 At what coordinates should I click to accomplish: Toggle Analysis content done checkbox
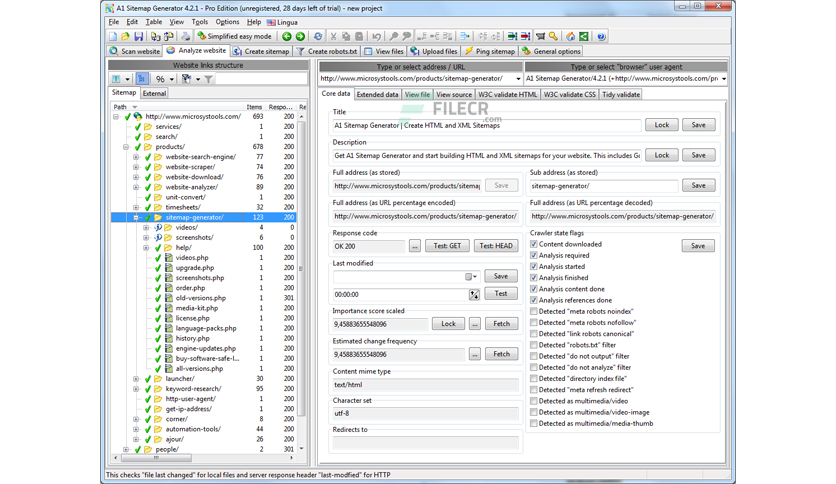pyautogui.click(x=534, y=289)
